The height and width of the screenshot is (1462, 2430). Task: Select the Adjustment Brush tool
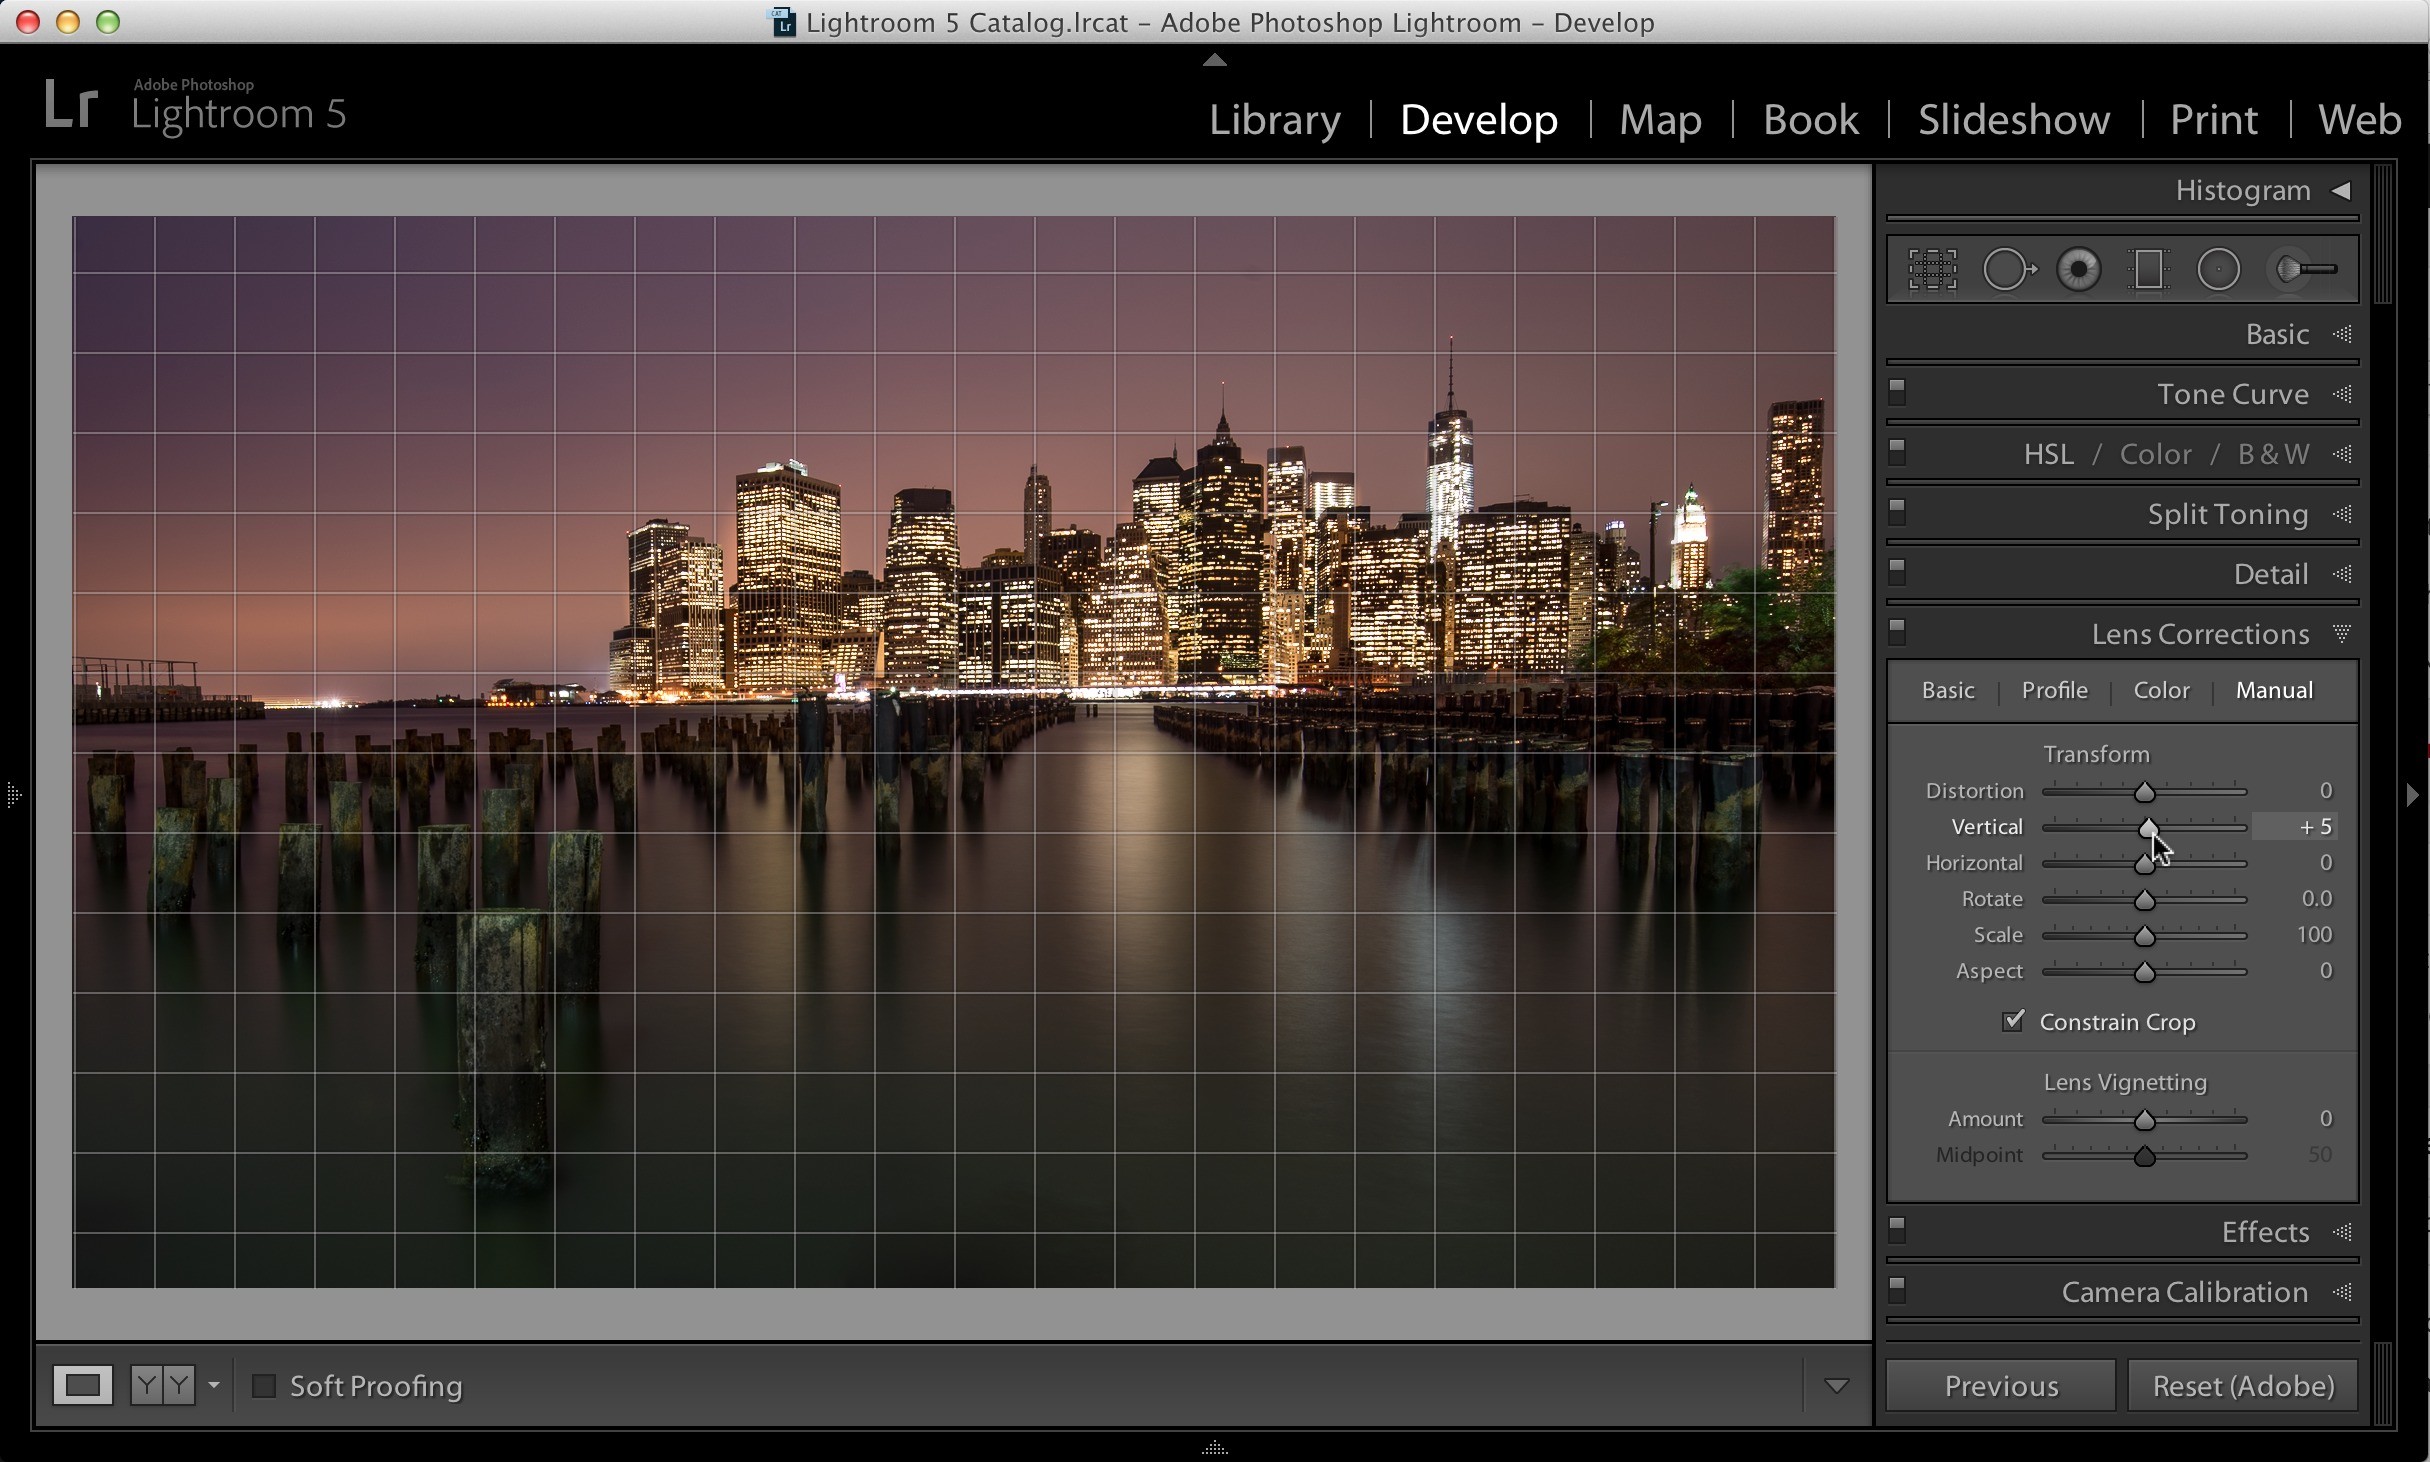pos(2305,270)
